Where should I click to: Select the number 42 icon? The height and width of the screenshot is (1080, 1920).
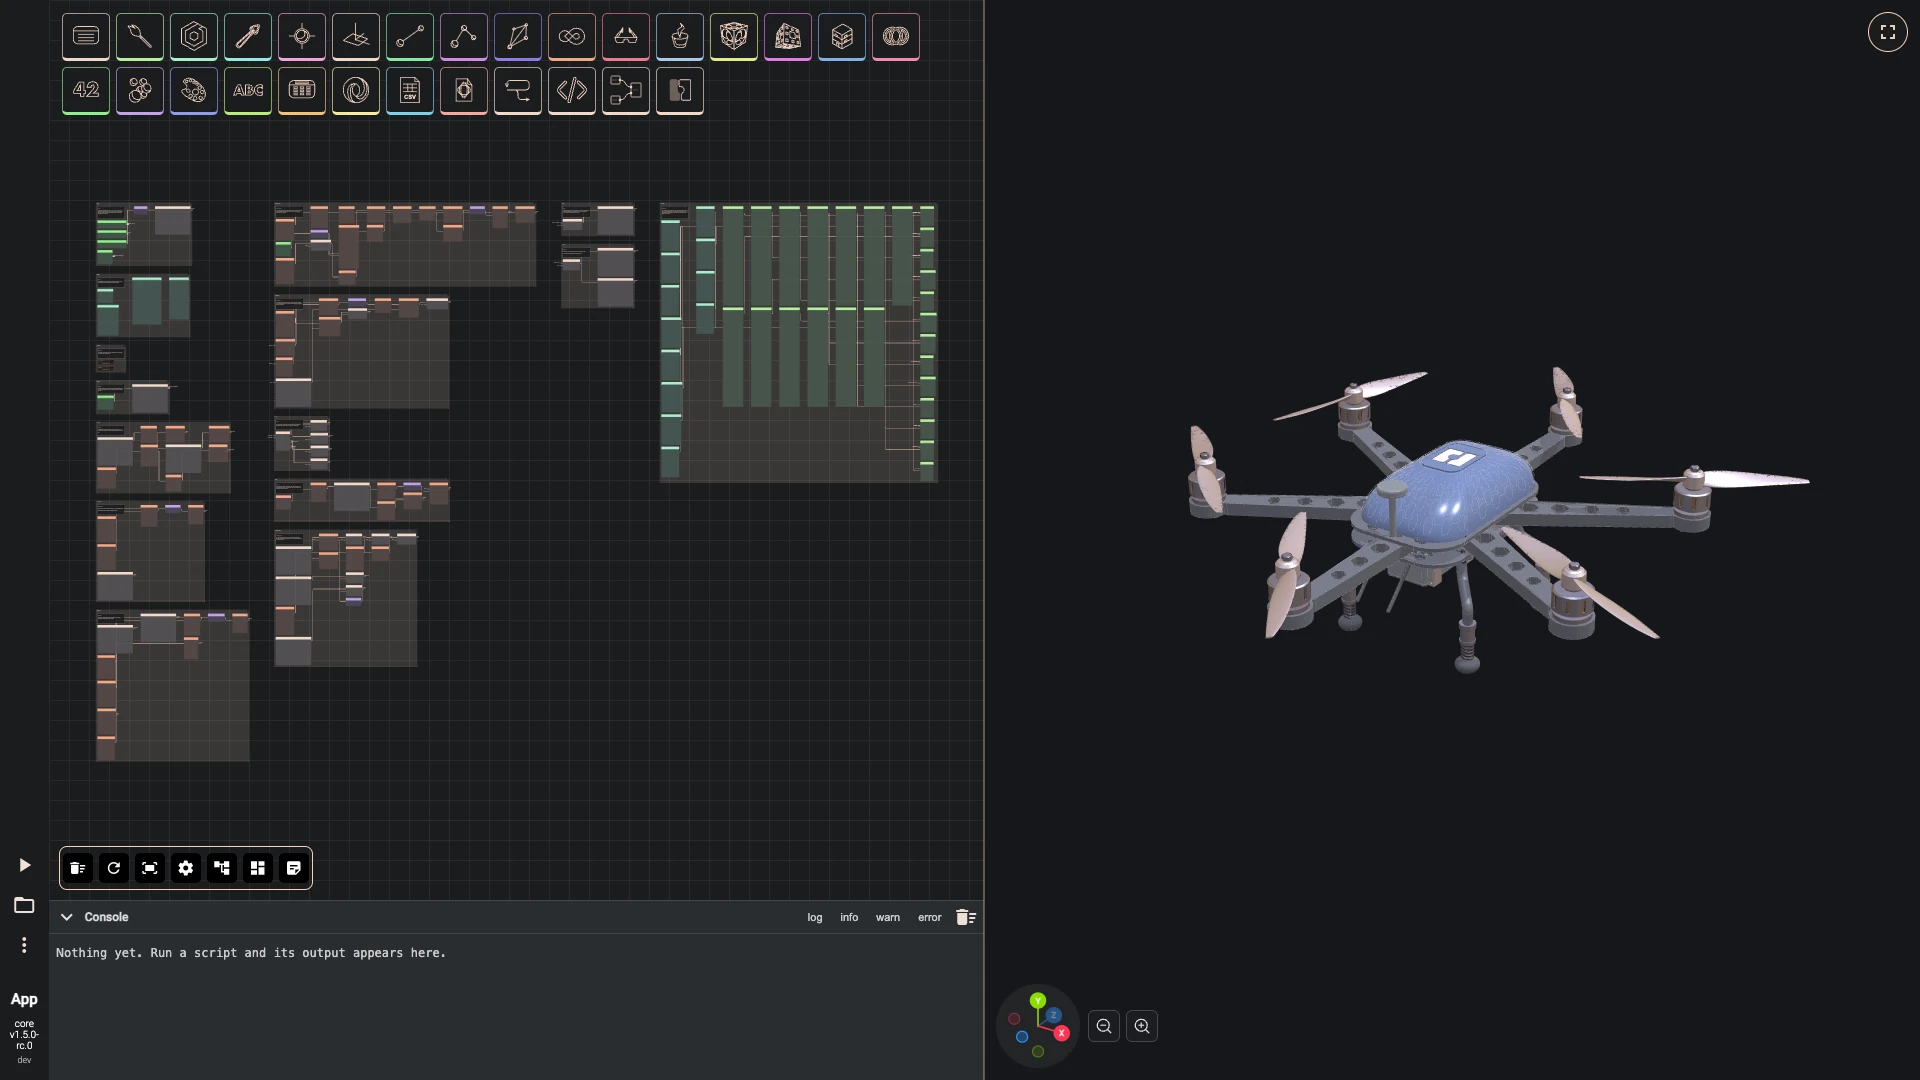86,91
